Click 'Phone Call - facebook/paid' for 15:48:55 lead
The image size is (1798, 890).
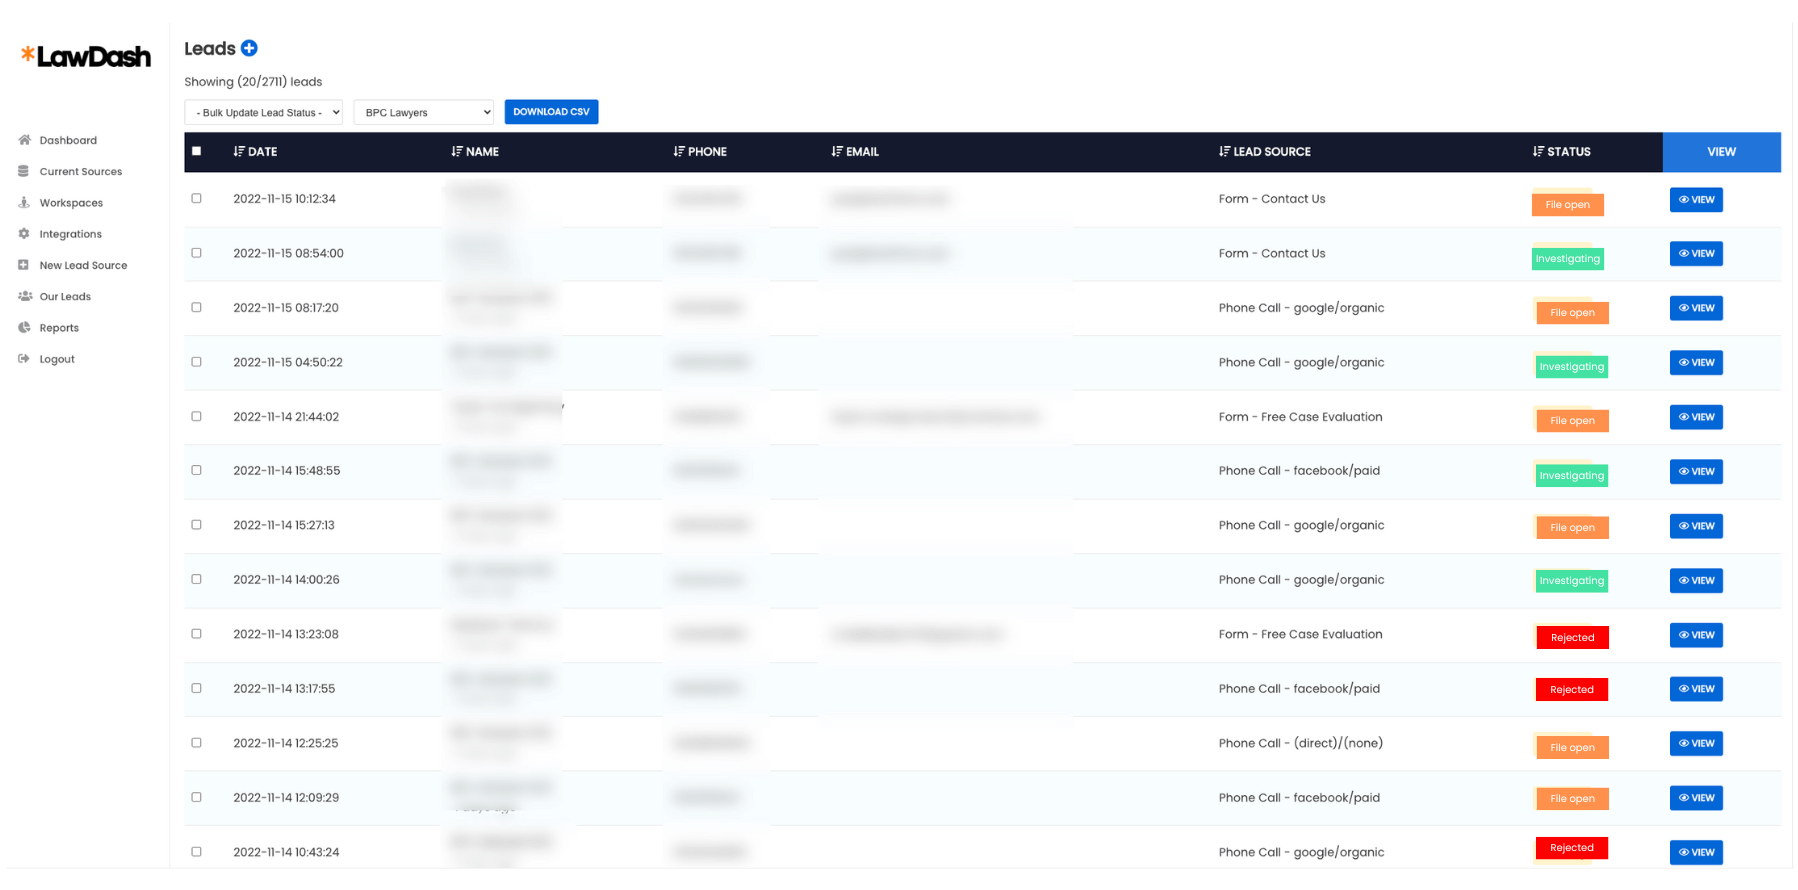[1299, 471]
